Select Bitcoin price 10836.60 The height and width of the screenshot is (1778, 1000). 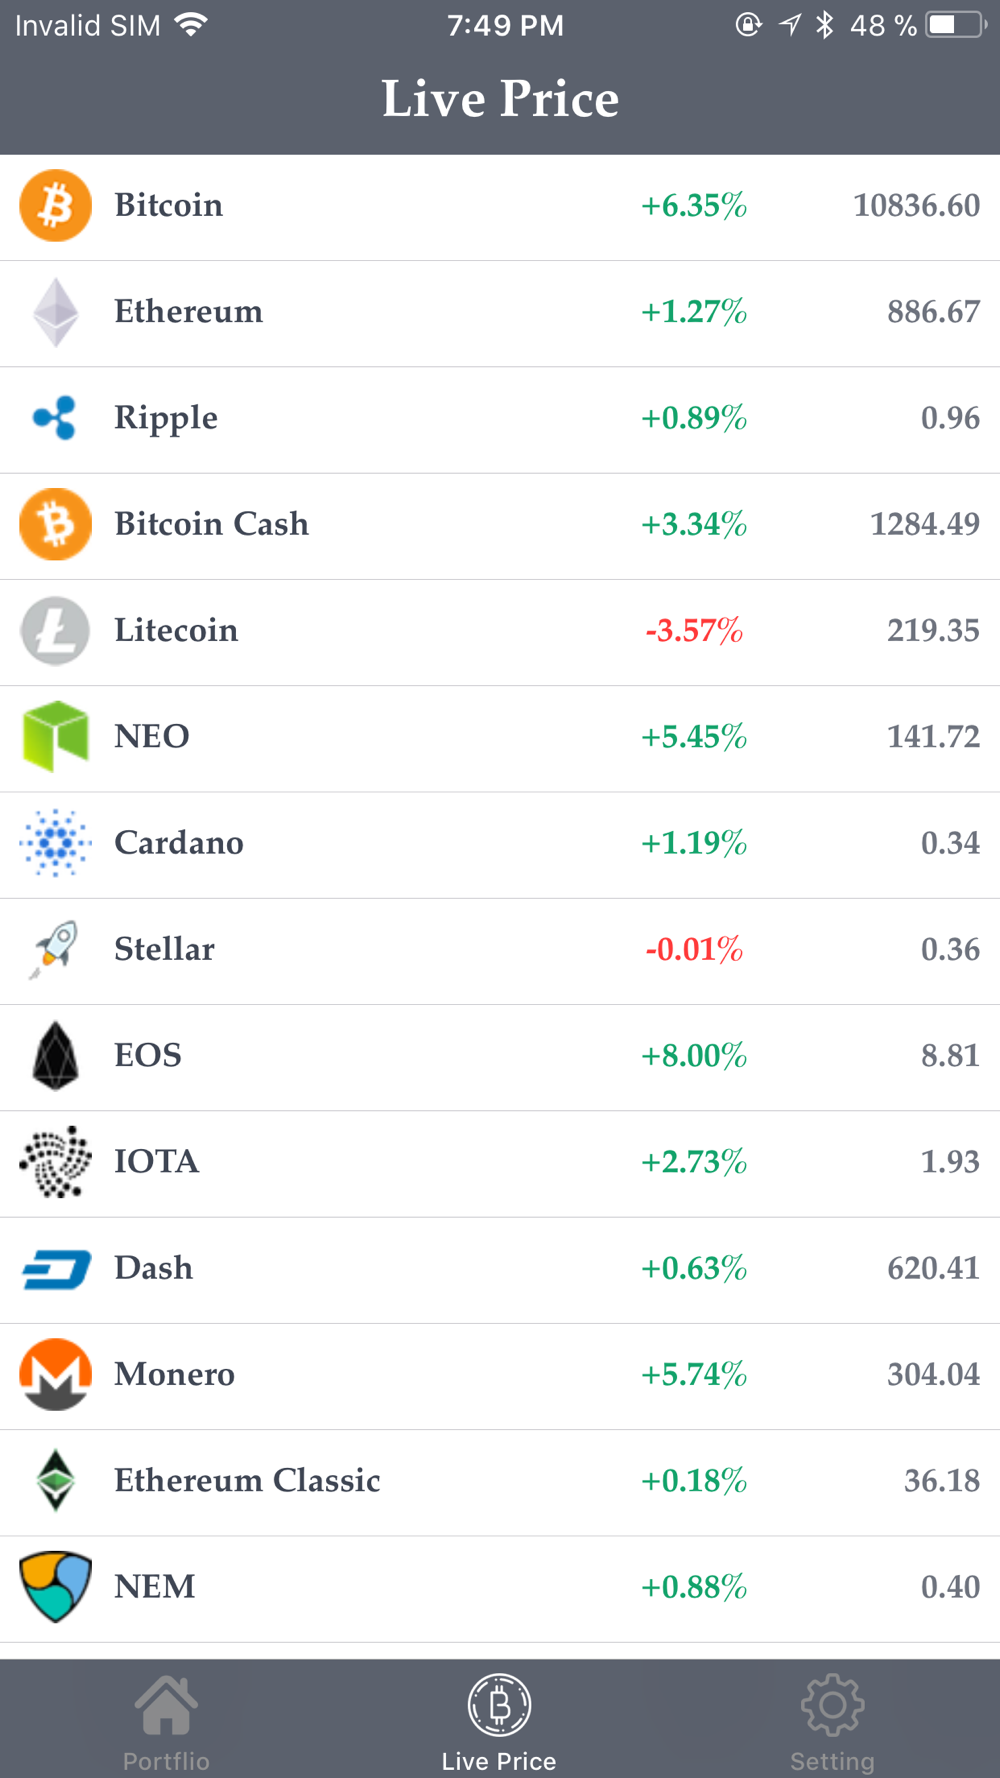(916, 206)
